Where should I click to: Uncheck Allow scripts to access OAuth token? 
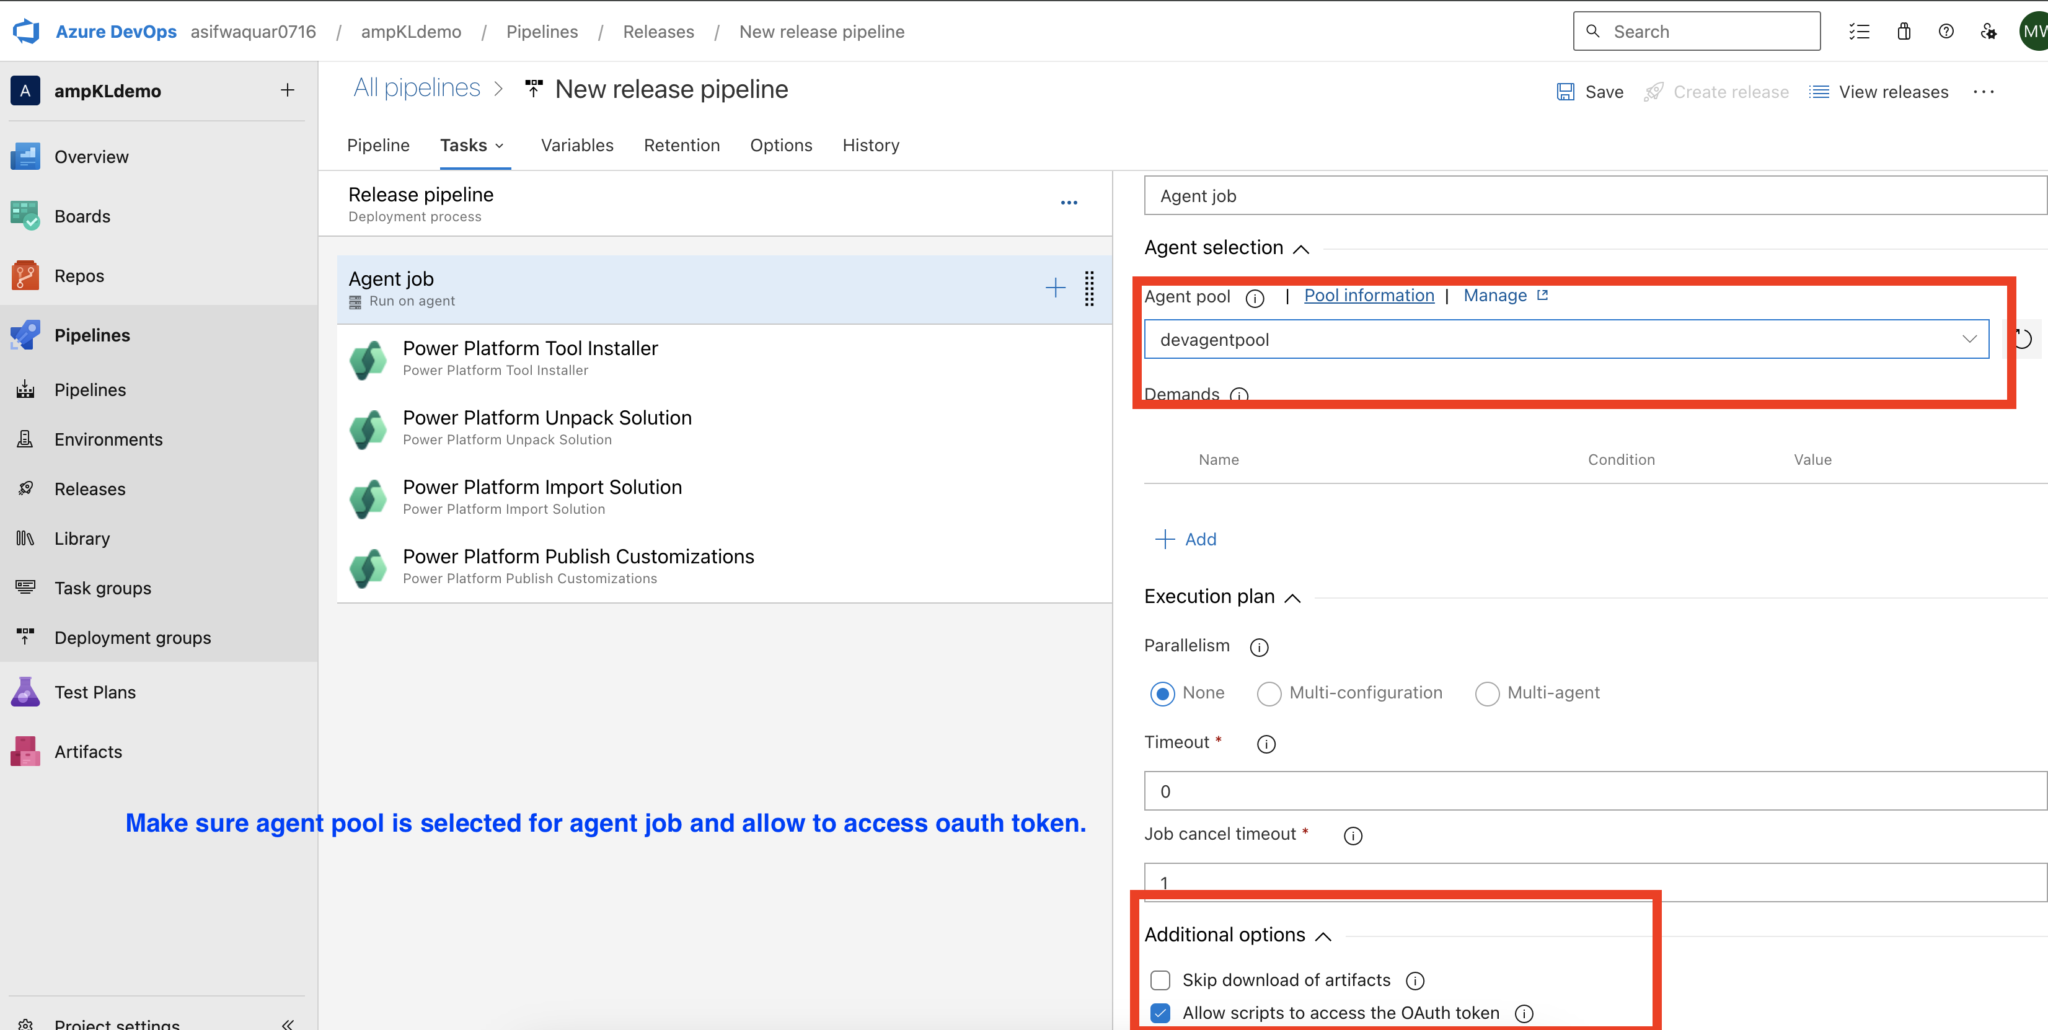click(x=1160, y=1013)
